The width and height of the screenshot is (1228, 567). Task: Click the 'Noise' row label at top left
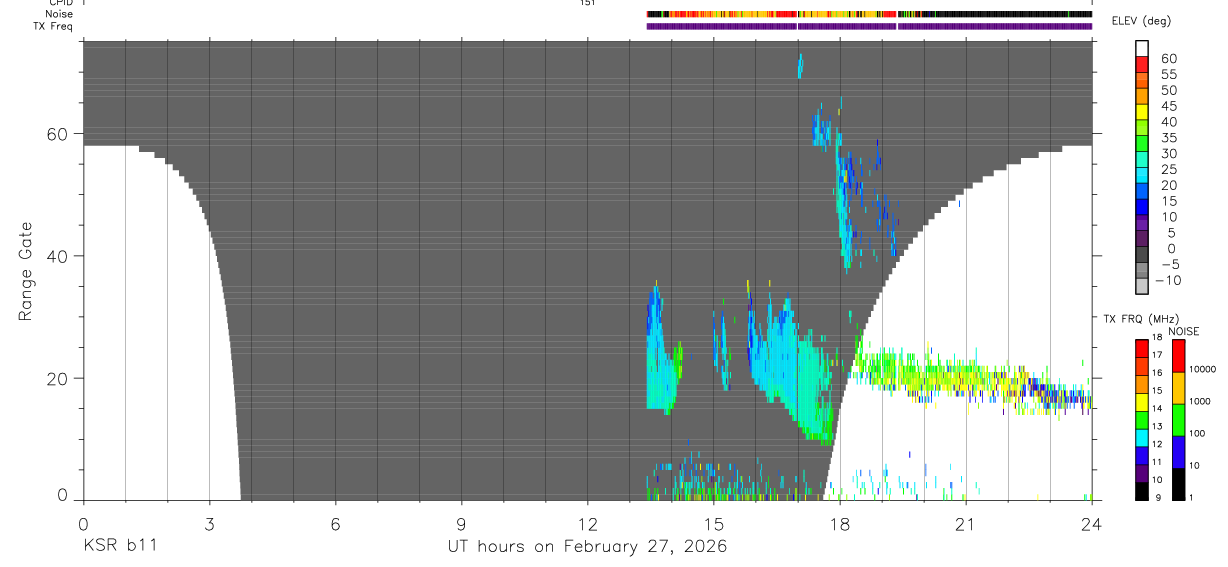(60, 14)
